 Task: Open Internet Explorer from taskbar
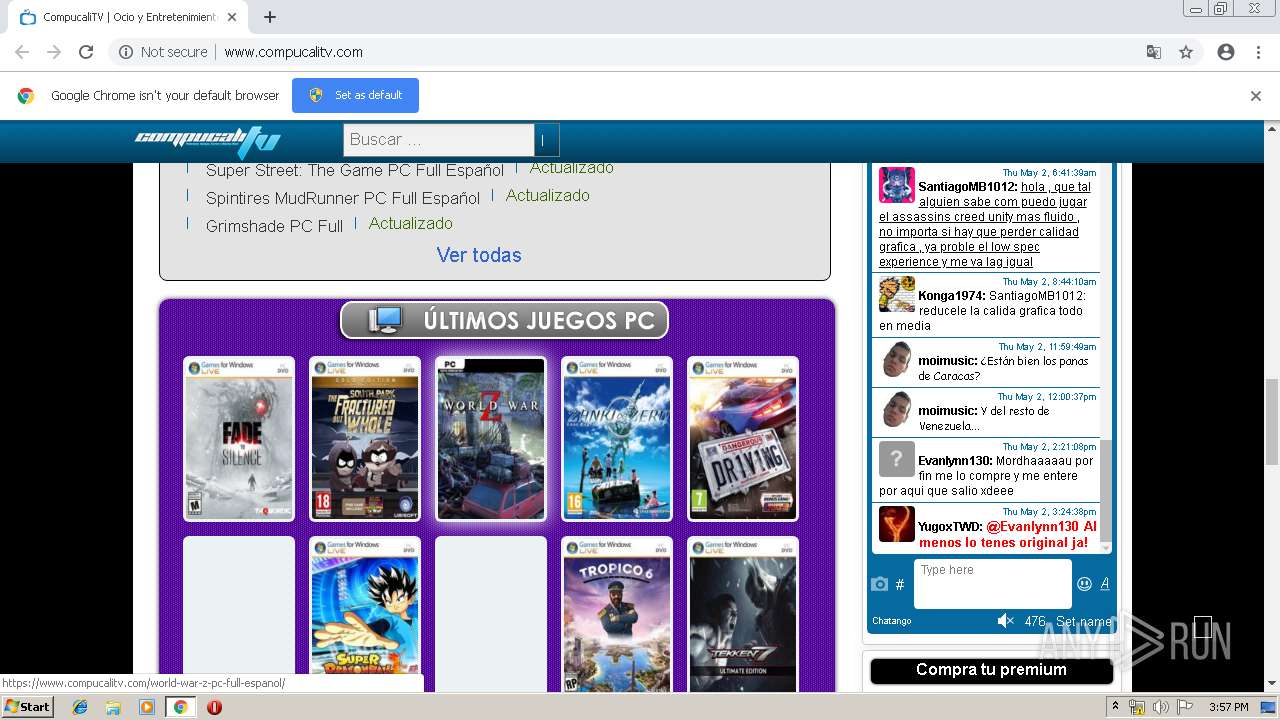(80, 707)
